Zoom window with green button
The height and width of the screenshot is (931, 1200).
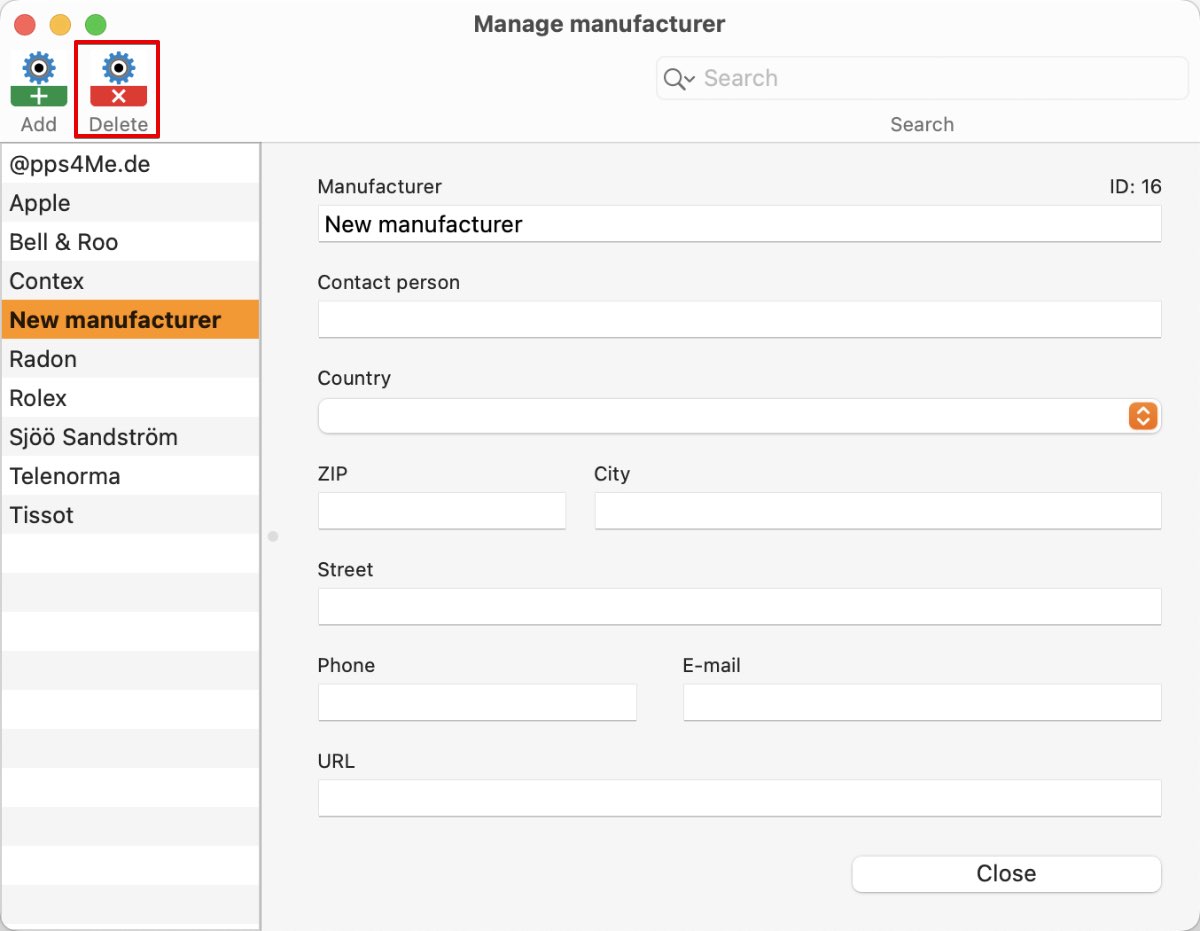click(x=95, y=25)
